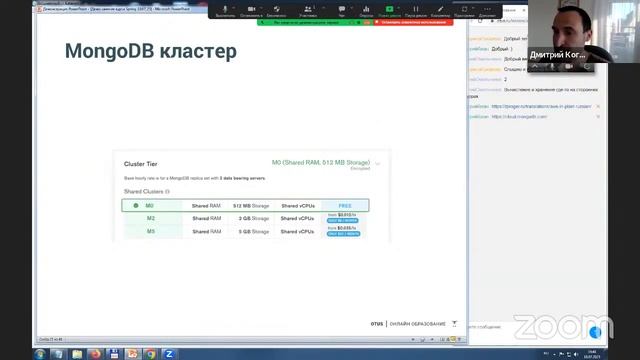Viewport: 640px width, 360px height.
Task: Open Zoom Security shield options
Action: 276,11
